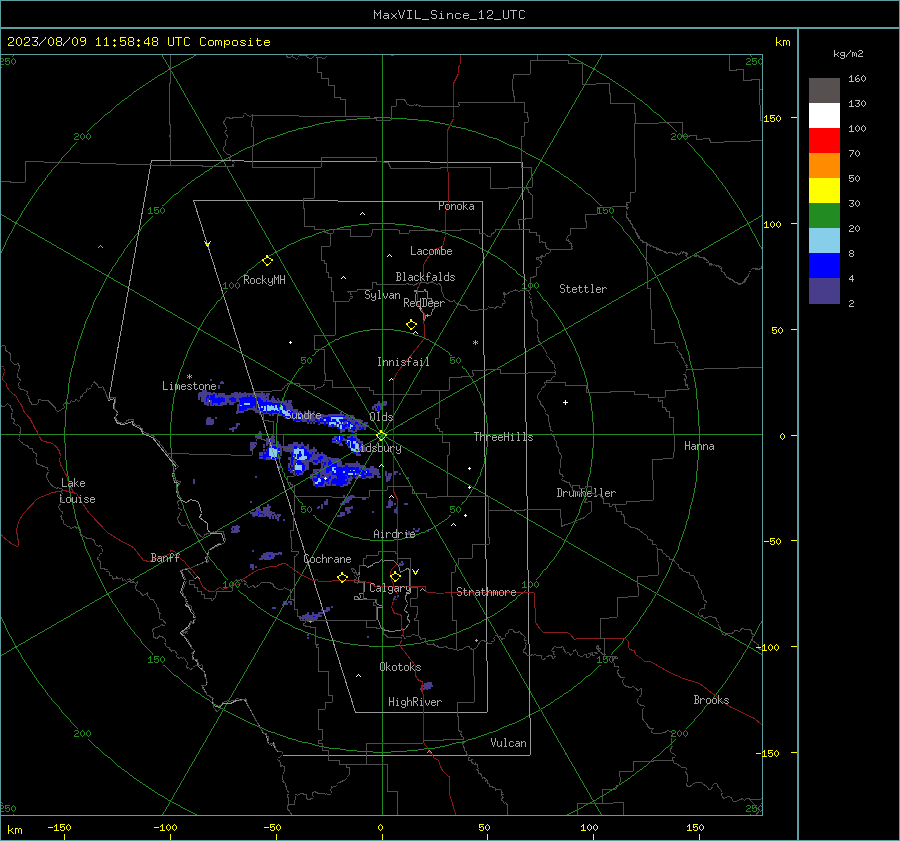
Task: Click the blue VIL echo cluster southwest of Didsbury
Action: click(x=343, y=475)
